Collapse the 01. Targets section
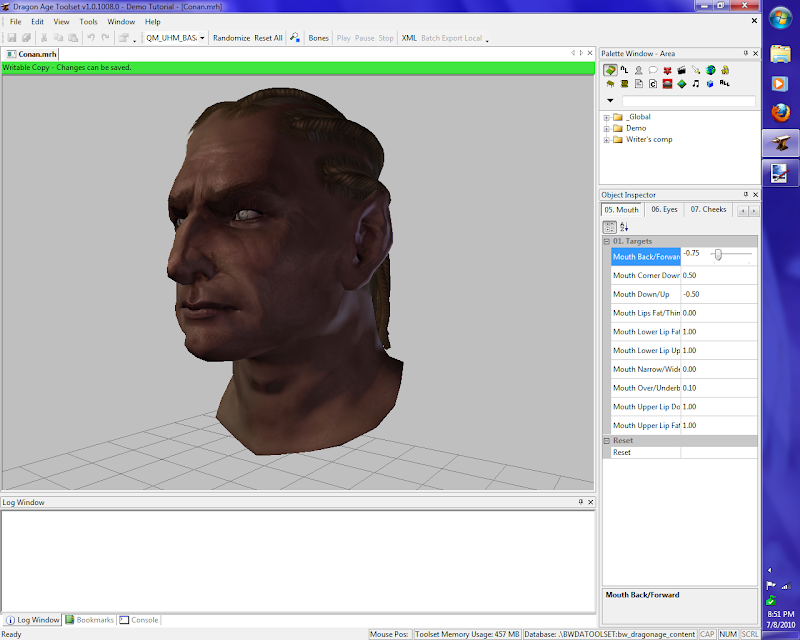The height and width of the screenshot is (640, 800). (x=606, y=241)
